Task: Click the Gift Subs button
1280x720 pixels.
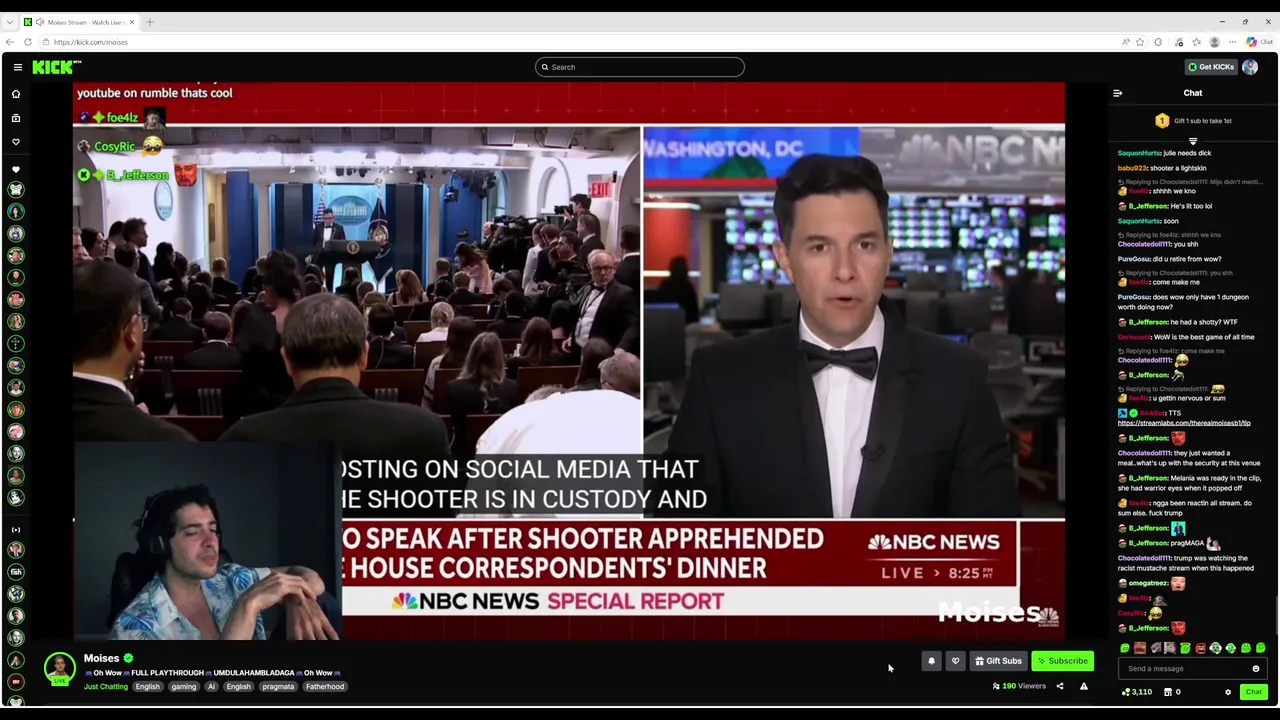Action: [x=998, y=661]
